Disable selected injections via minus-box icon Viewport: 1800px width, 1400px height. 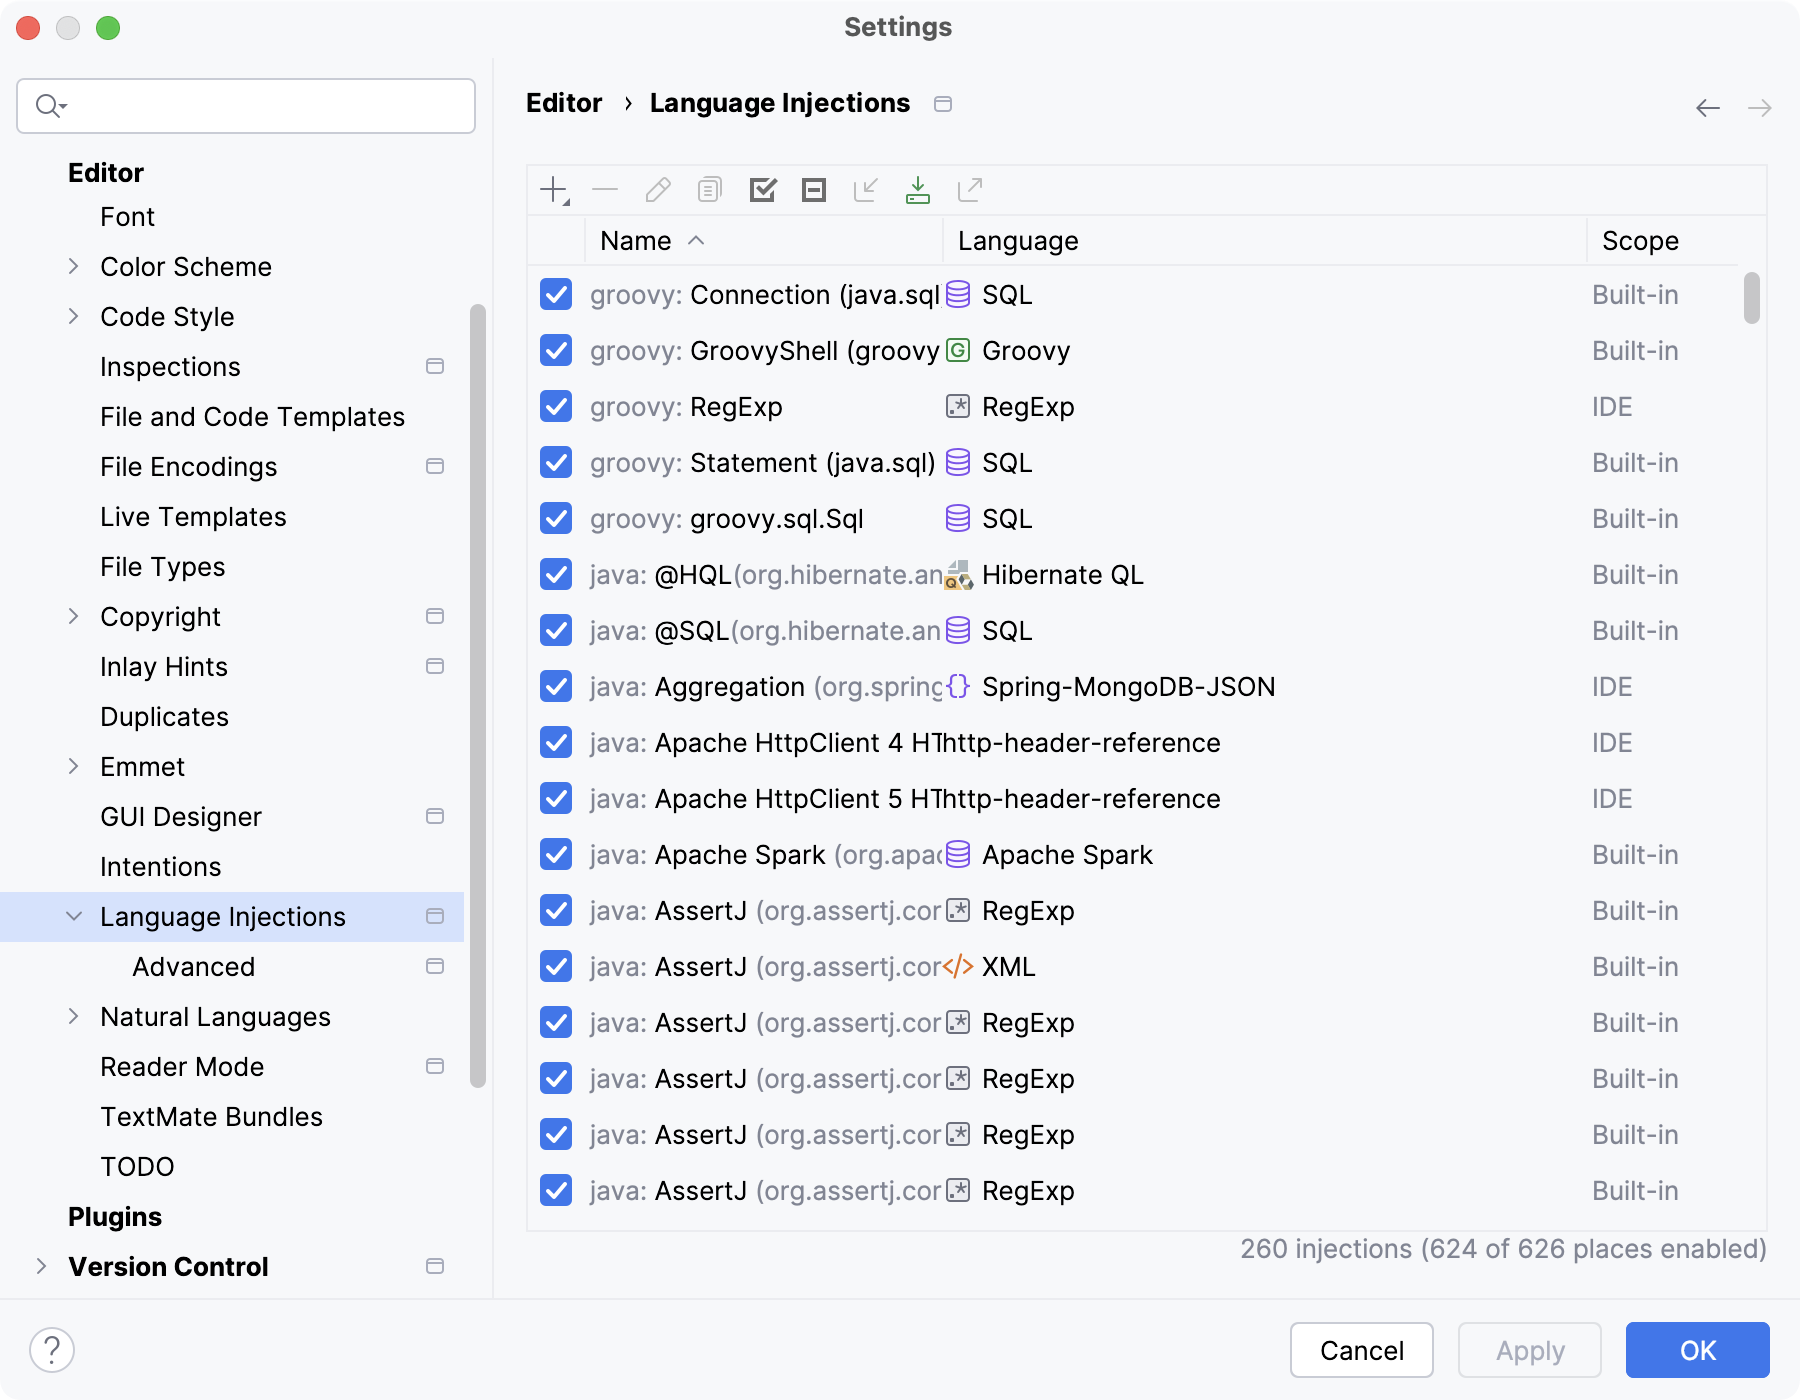(x=813, y=189)
